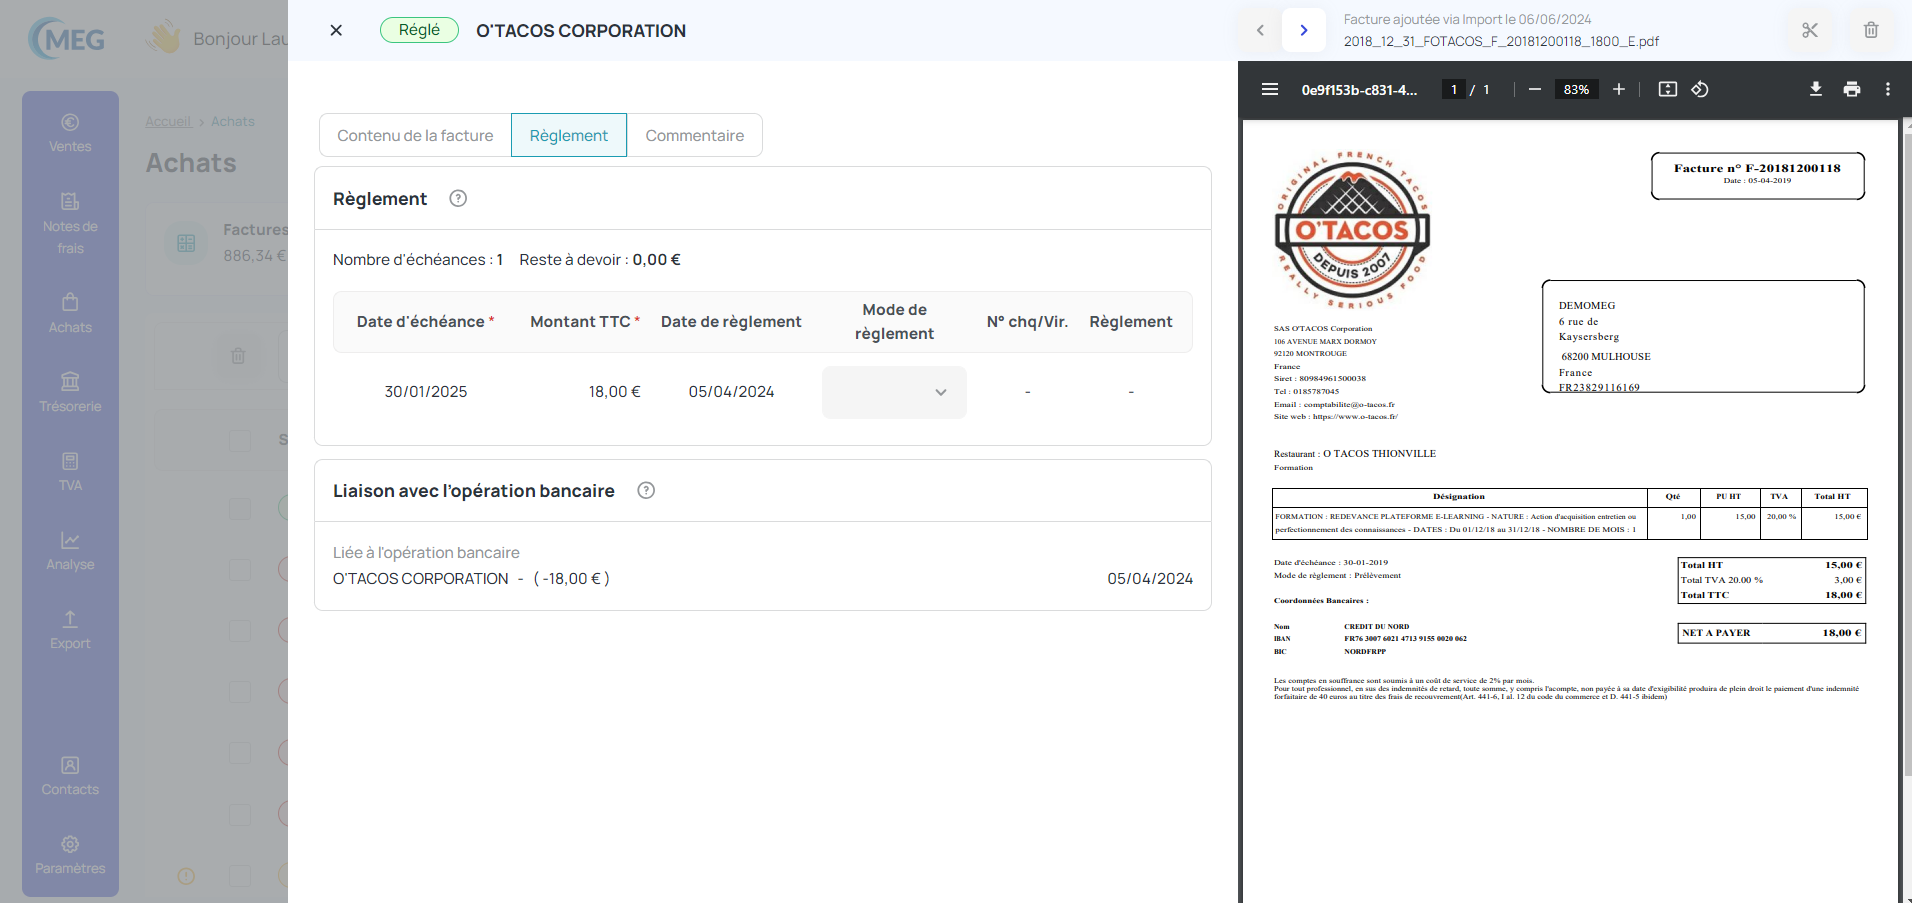Open Notes de frais in the sidebar
The width and height of the screenshot is (1912, 903).
70,223
